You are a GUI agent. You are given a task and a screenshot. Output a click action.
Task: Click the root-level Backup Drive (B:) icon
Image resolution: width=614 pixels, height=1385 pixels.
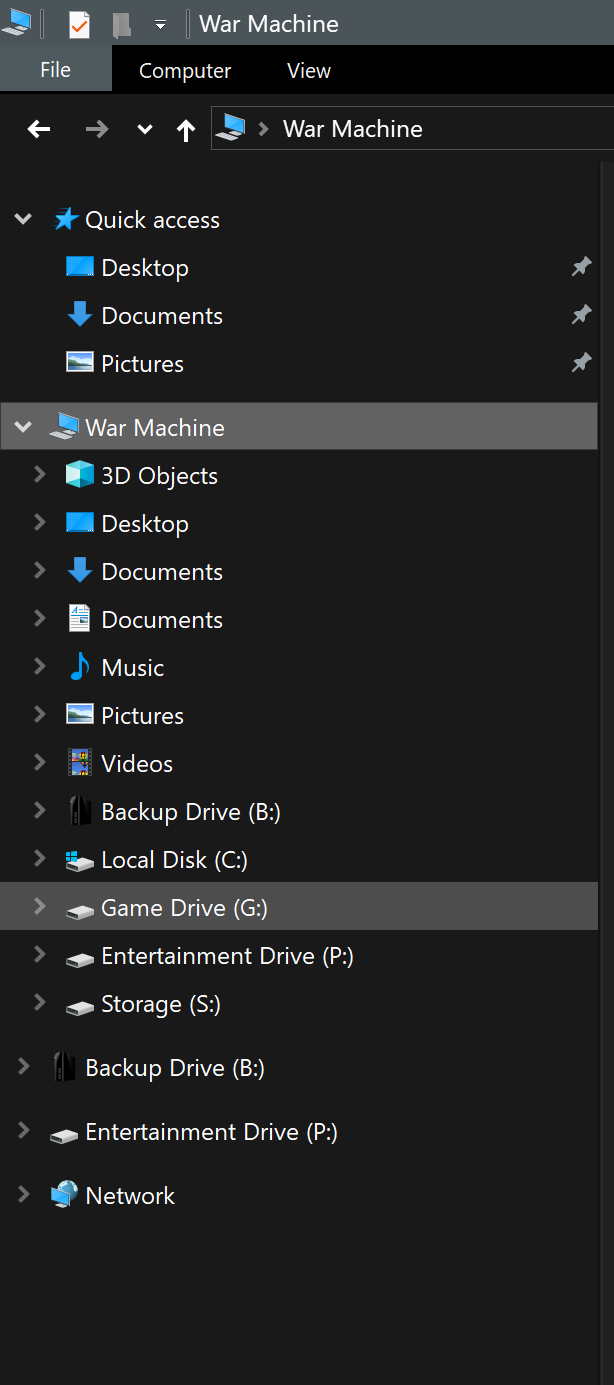[64, 1067]
